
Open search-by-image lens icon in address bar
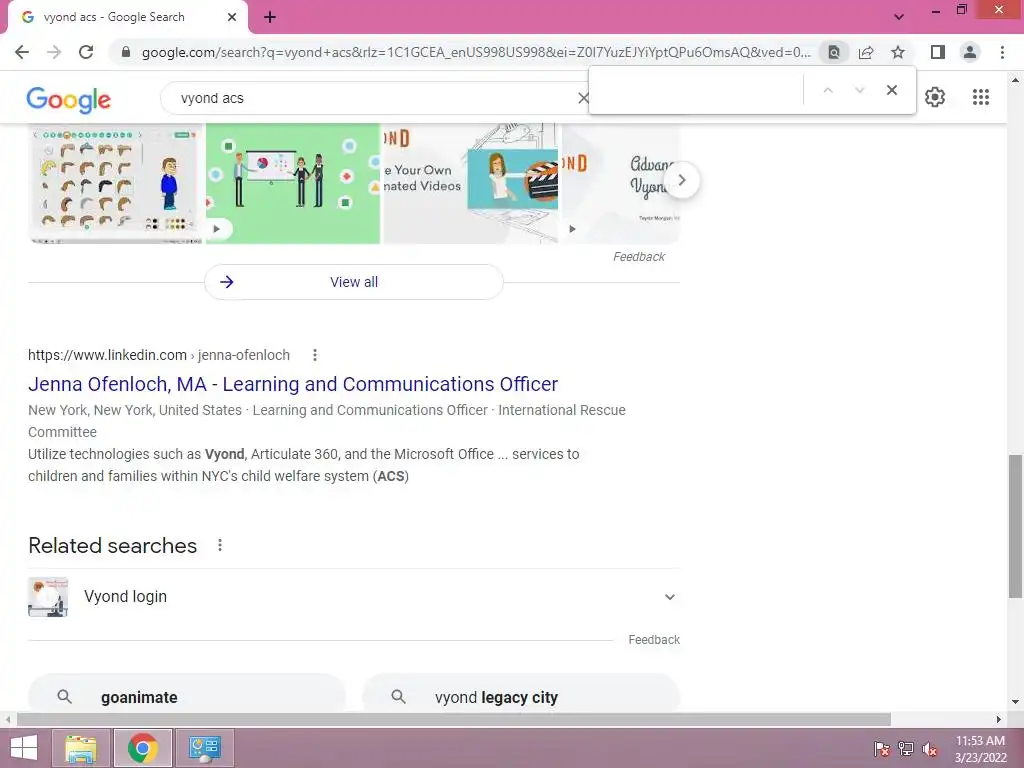(834, 52)
